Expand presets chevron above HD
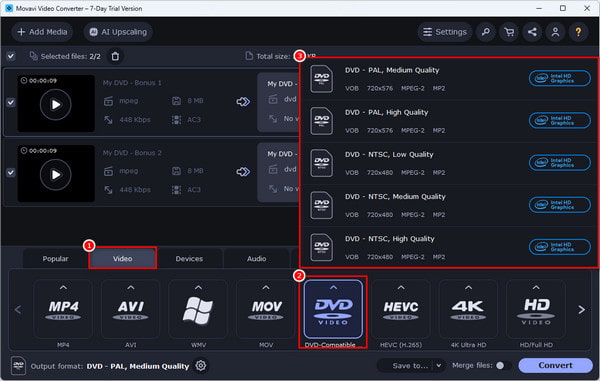 pos(536,287)
